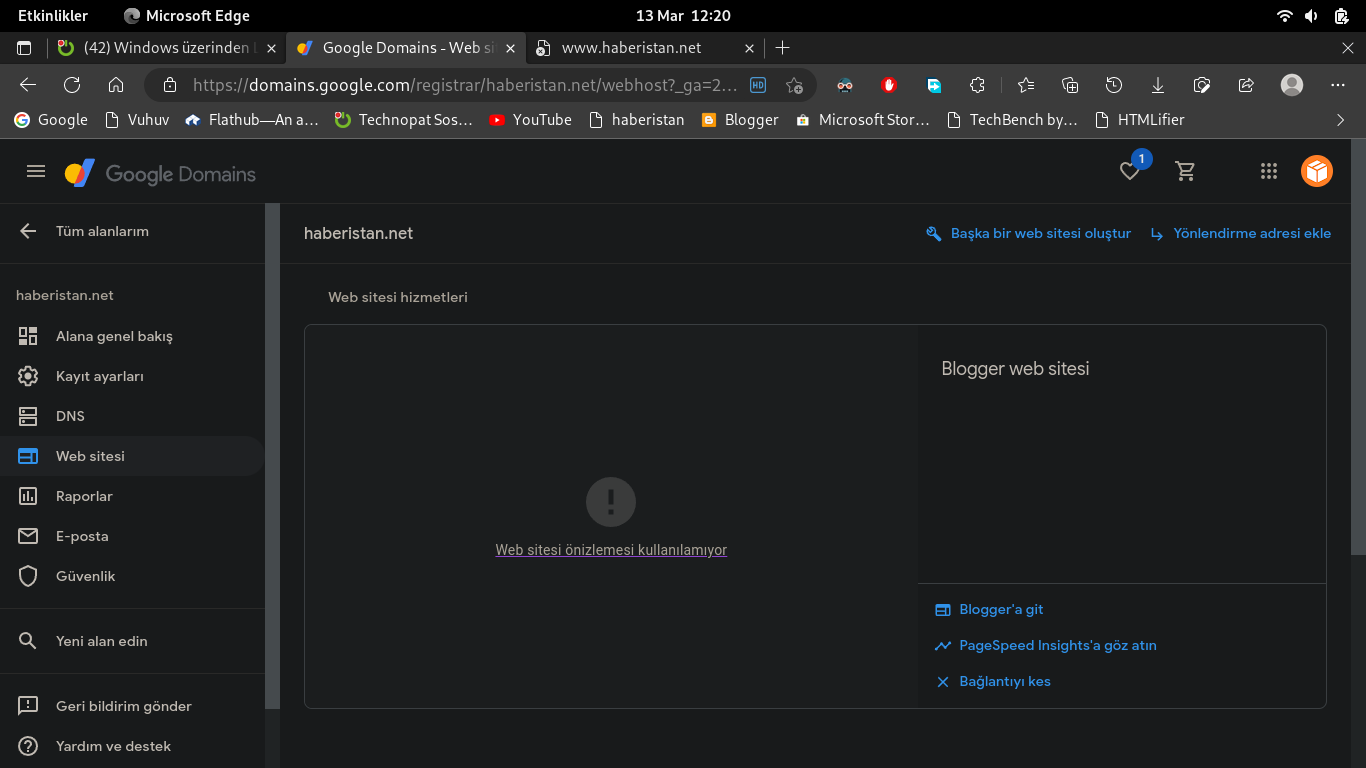Screen dimensions: 1366x768
Task: Open a new tab
Action: 782,47
